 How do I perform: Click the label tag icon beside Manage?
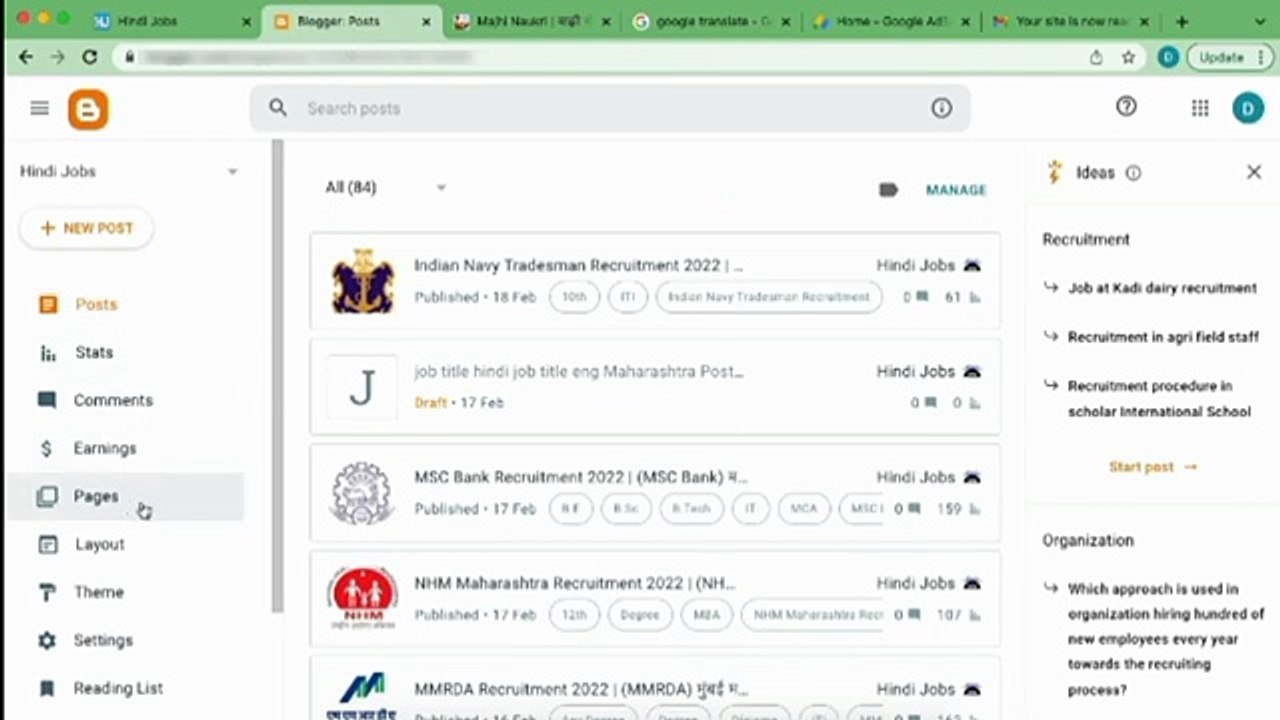[x=888, y=190]
